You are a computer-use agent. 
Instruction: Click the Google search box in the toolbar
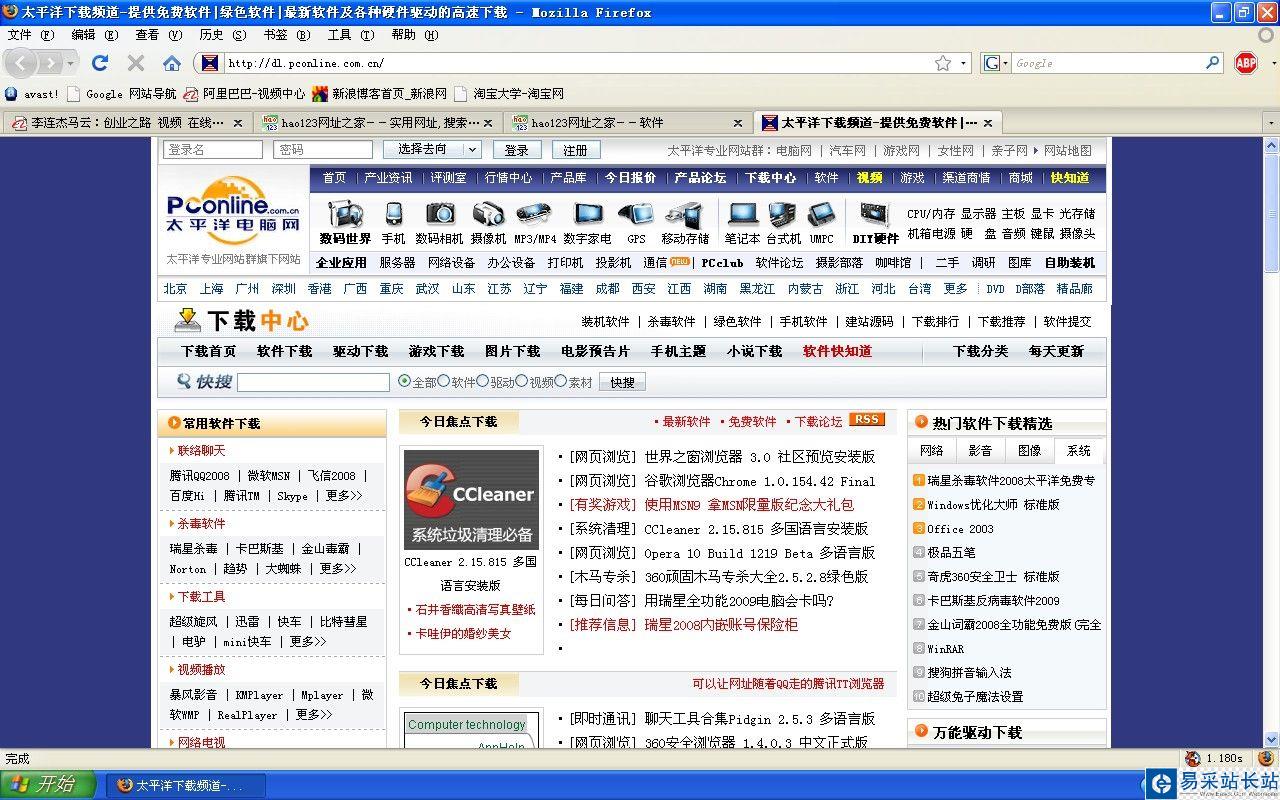point(1108,63)
